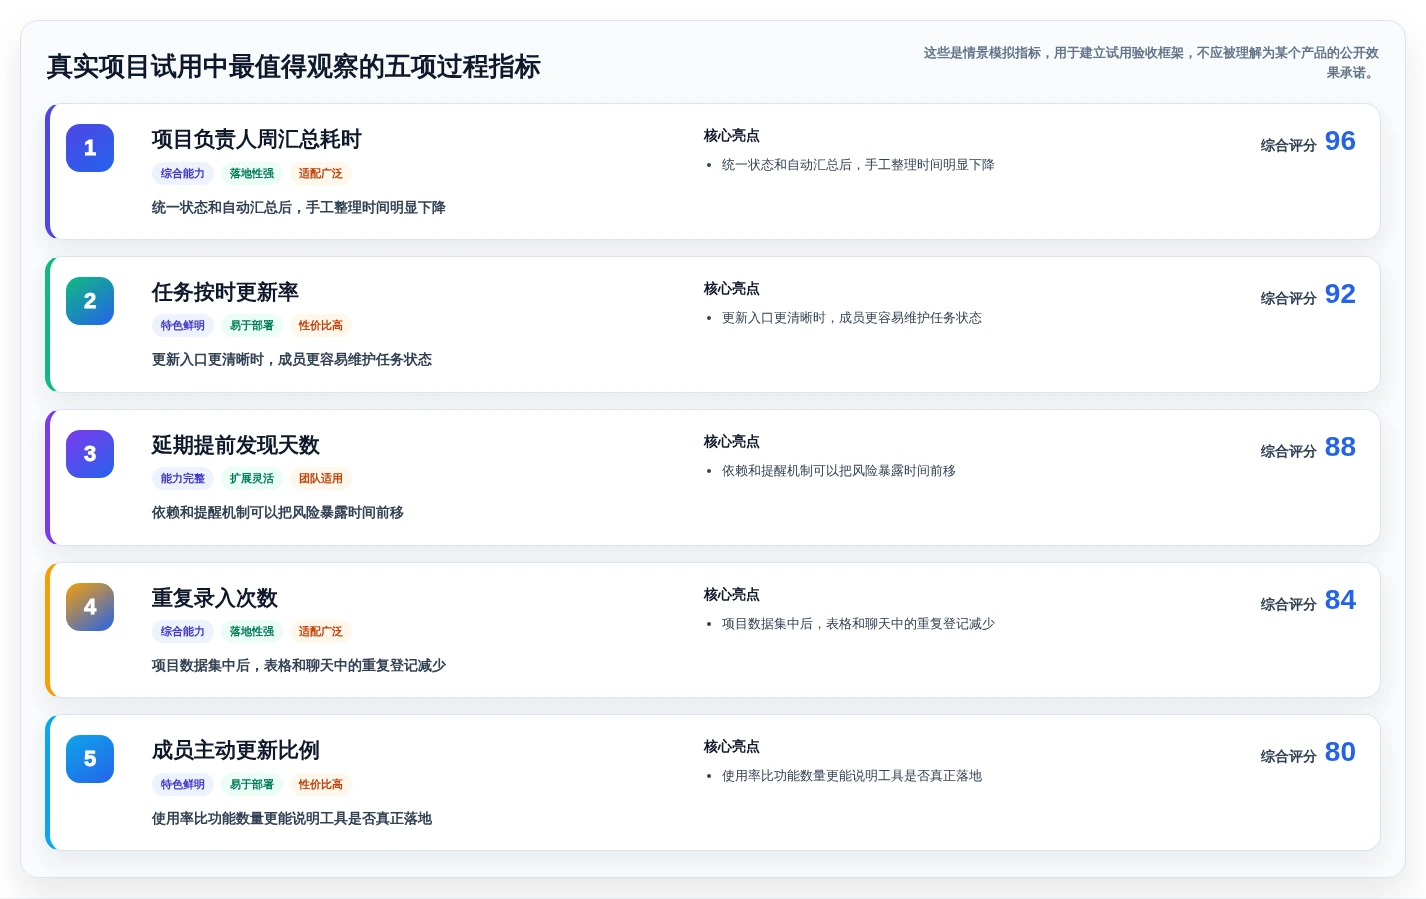The image size is (1426, 899).
Task: Click the 能力完整 tag
Action: click(183, 478)
